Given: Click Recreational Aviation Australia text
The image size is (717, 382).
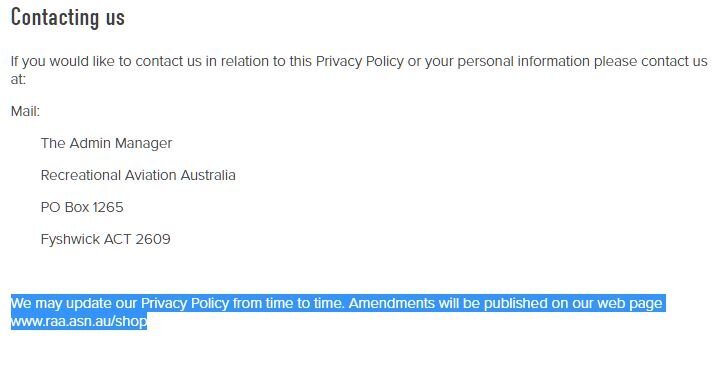Looking at the screenshot, I should [138, 175].
